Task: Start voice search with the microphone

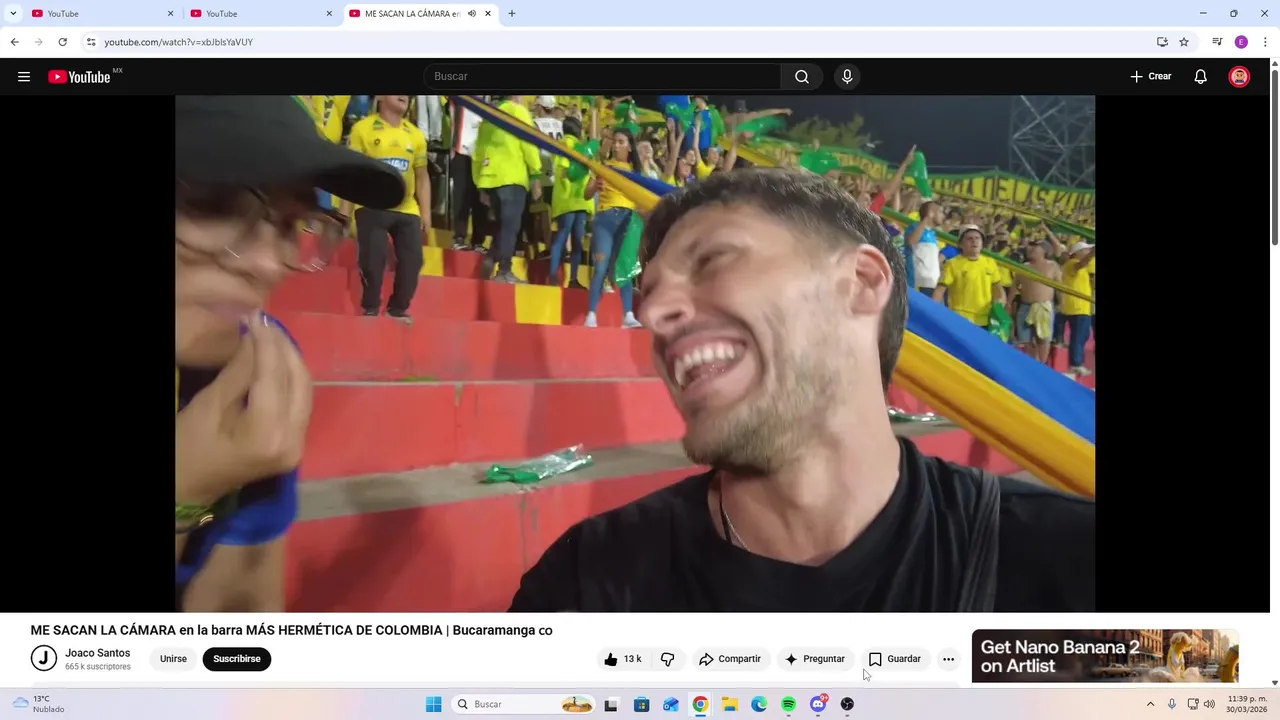Action: coord(847,77)
